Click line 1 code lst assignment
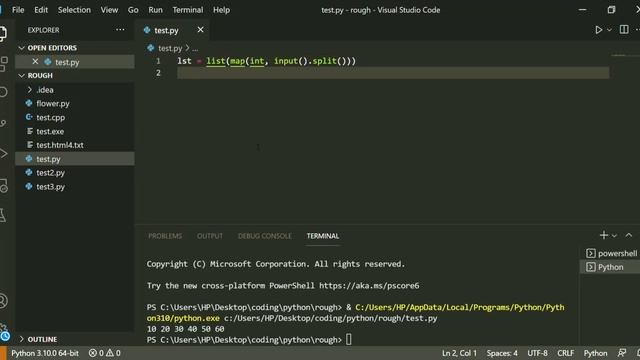The image size is (640, 360). 267,61
